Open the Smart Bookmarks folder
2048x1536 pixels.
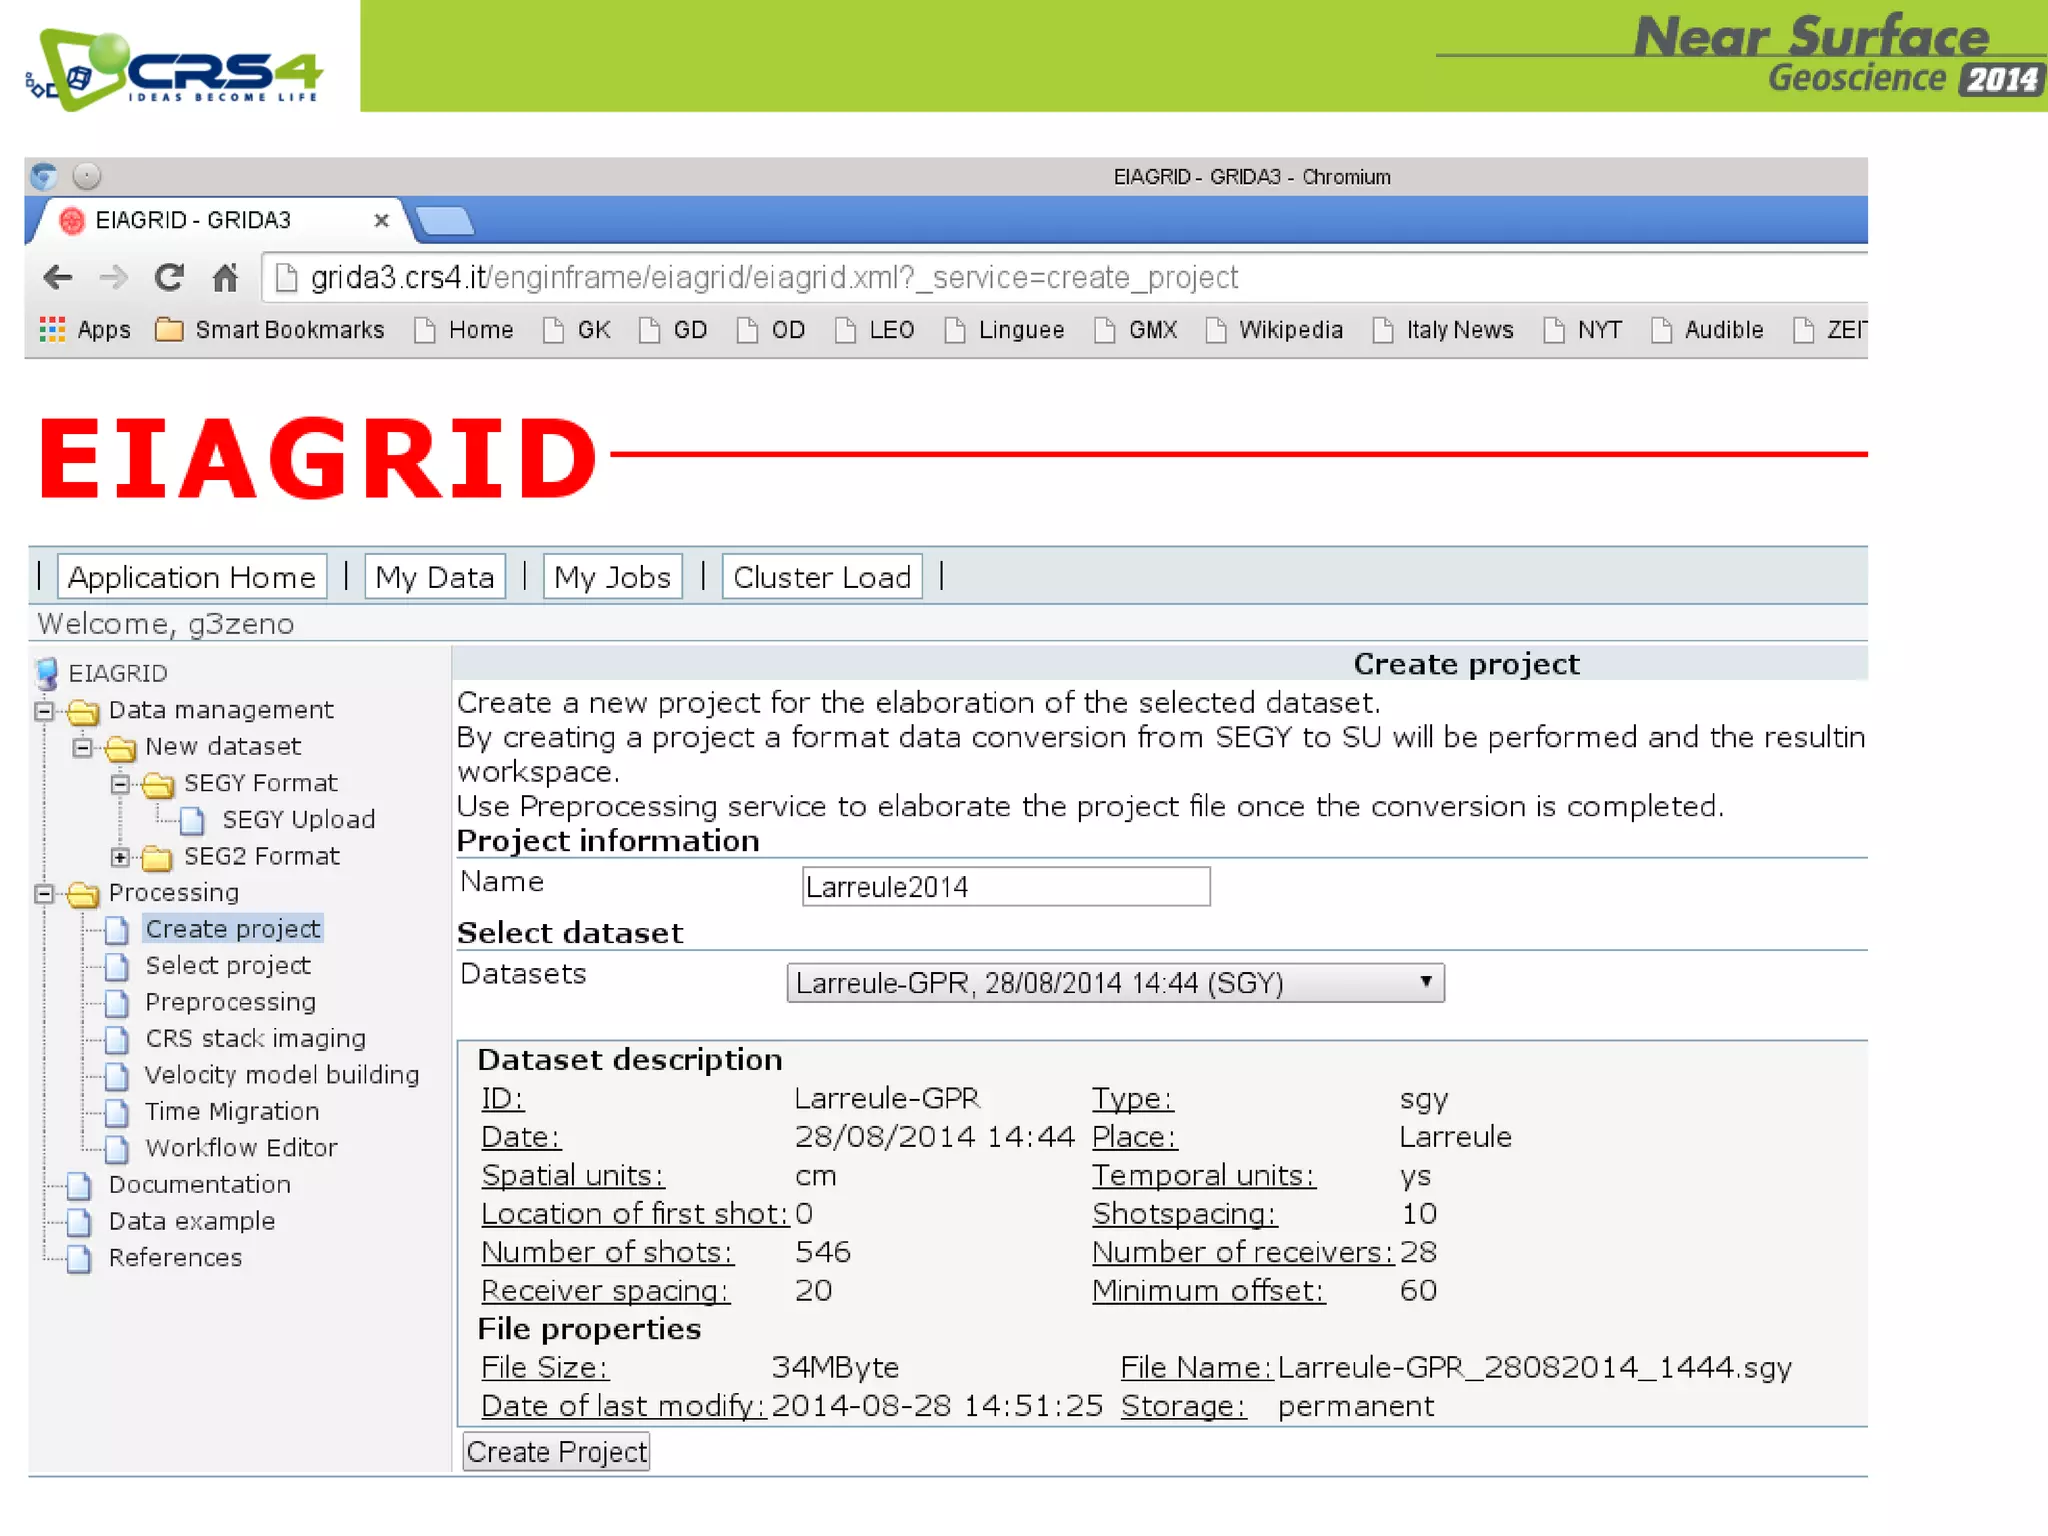point(270,330)
